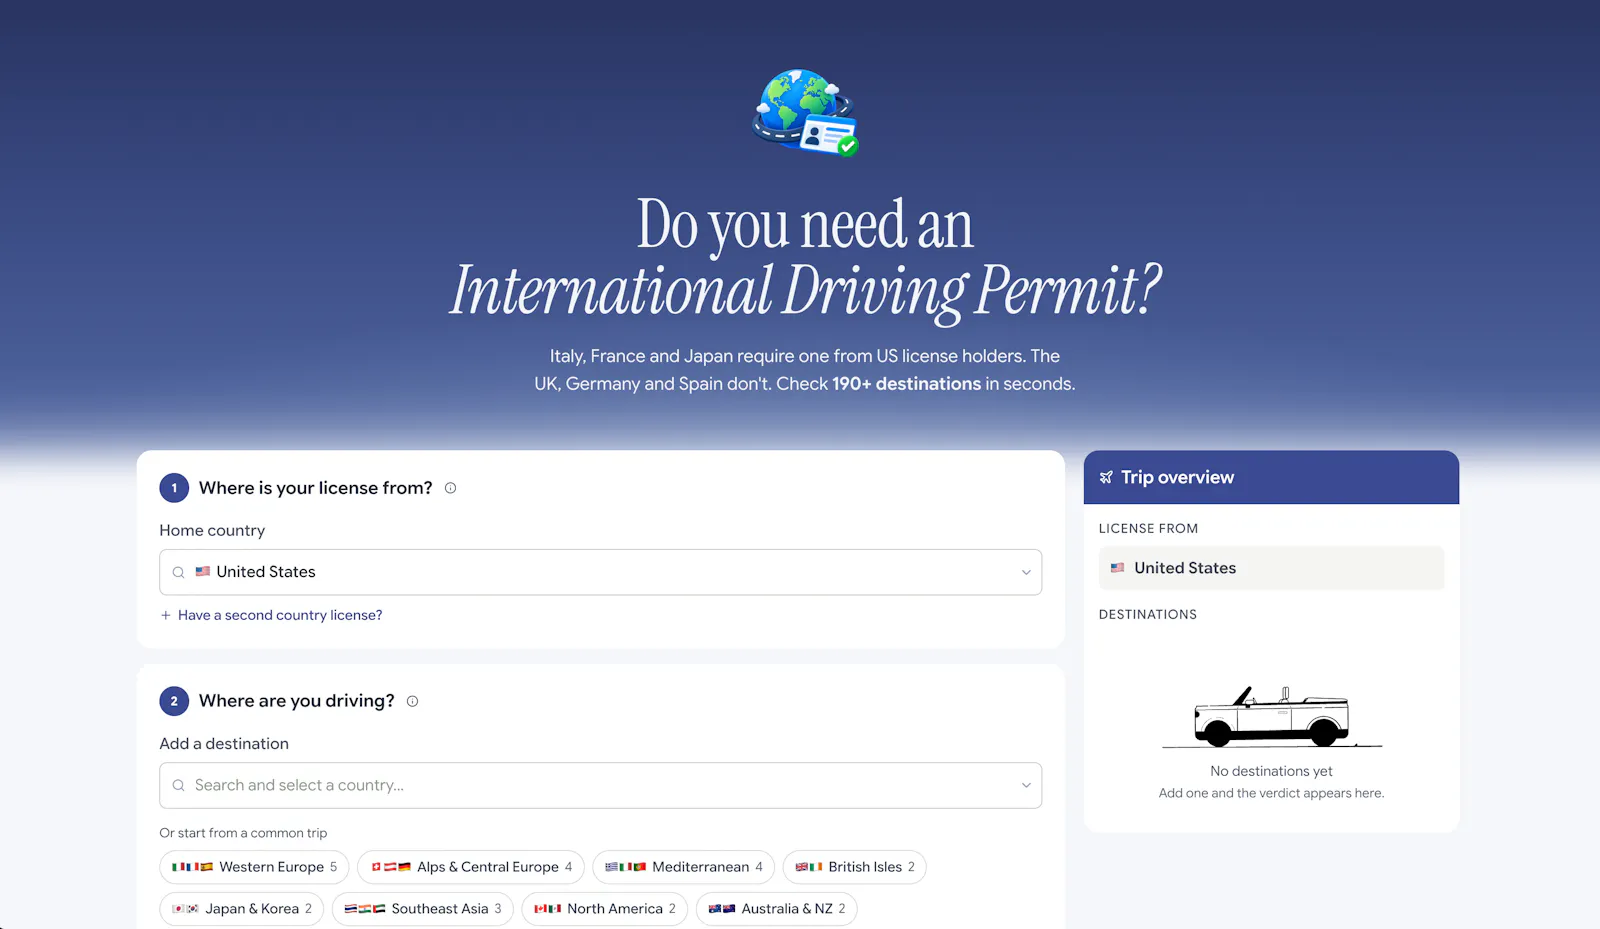Click the 'Add a destination' label
The width and height of the screenshot is (1600, 929).
point(224,744)
